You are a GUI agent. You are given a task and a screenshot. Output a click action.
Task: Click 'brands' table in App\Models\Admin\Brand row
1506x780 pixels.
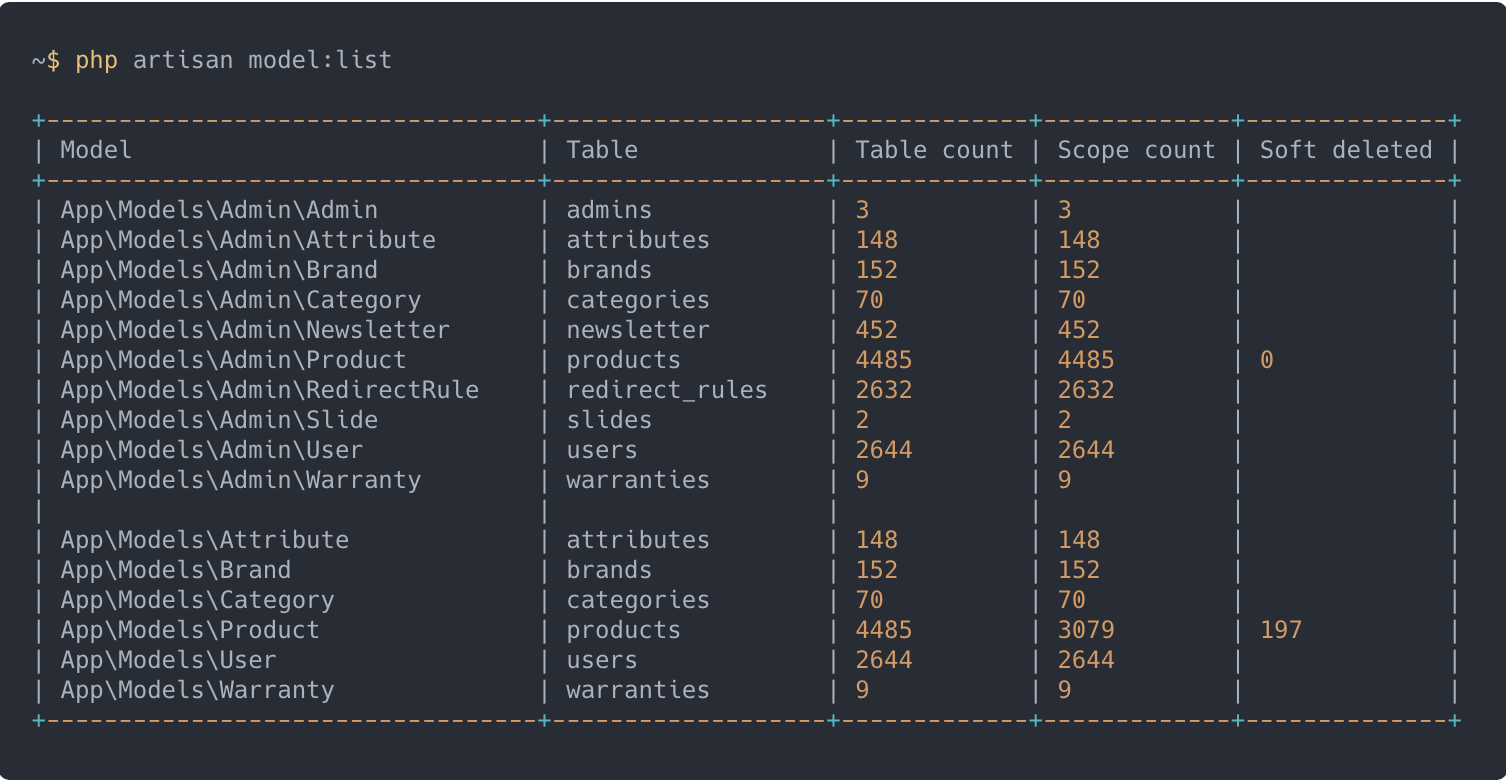tap(609, 270)
